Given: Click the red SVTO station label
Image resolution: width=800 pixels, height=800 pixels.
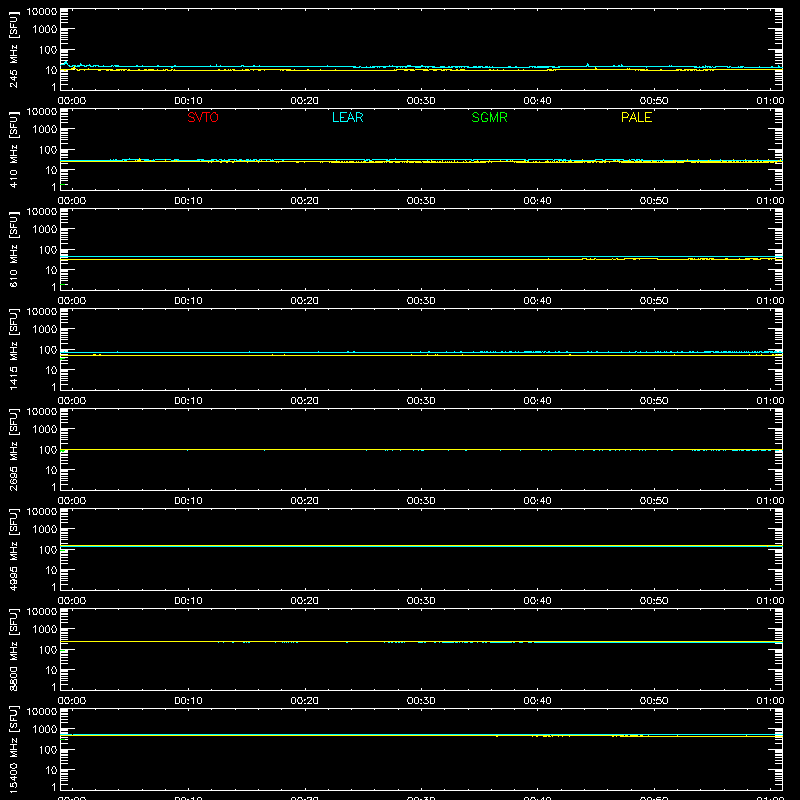Looking at the screenshot, I should [203, 117].
